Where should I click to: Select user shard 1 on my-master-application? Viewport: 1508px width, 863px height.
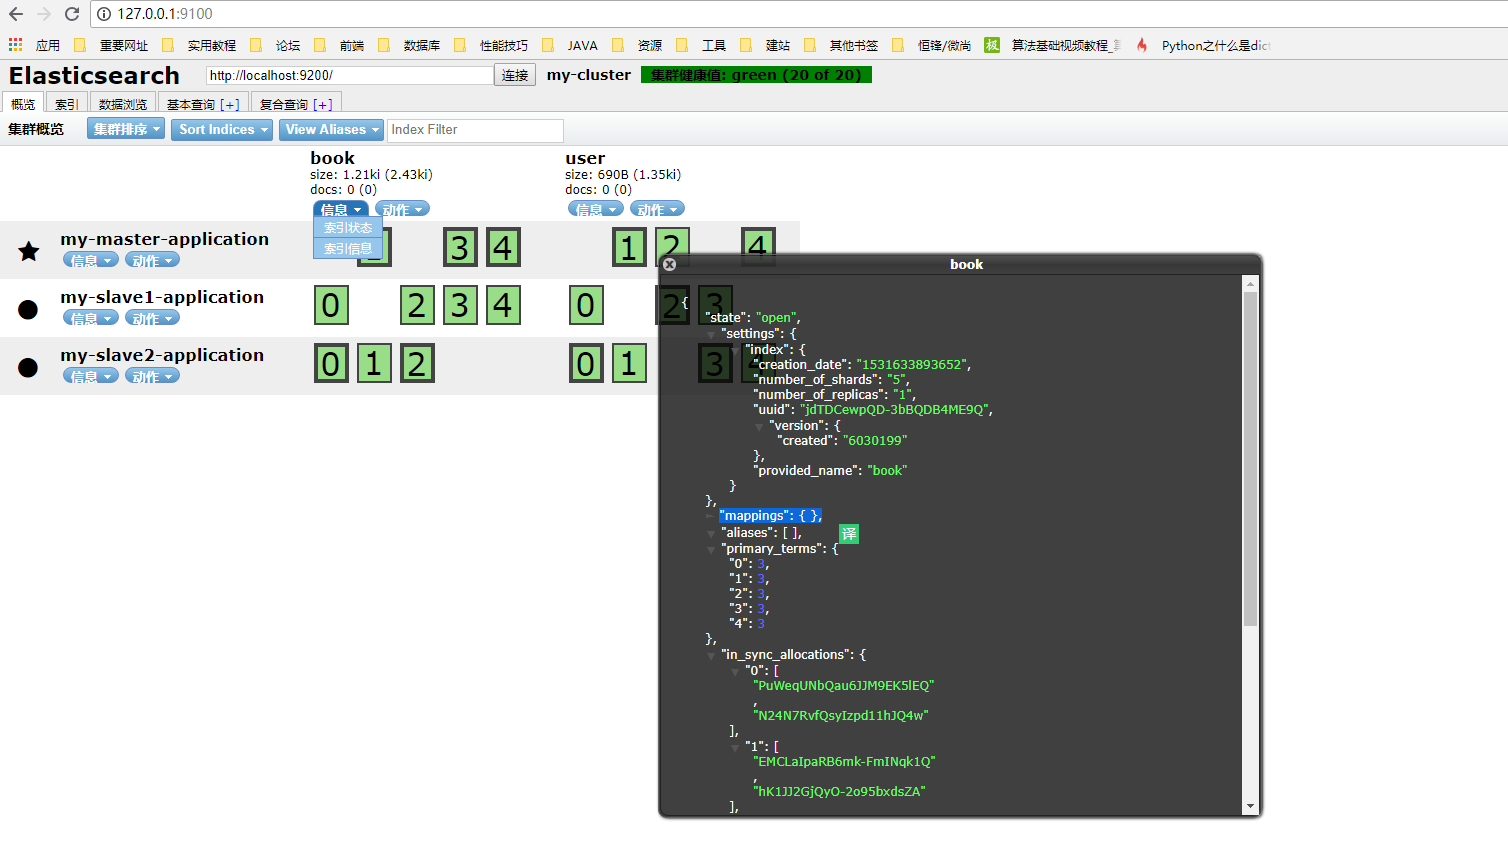tap(629, 247)
